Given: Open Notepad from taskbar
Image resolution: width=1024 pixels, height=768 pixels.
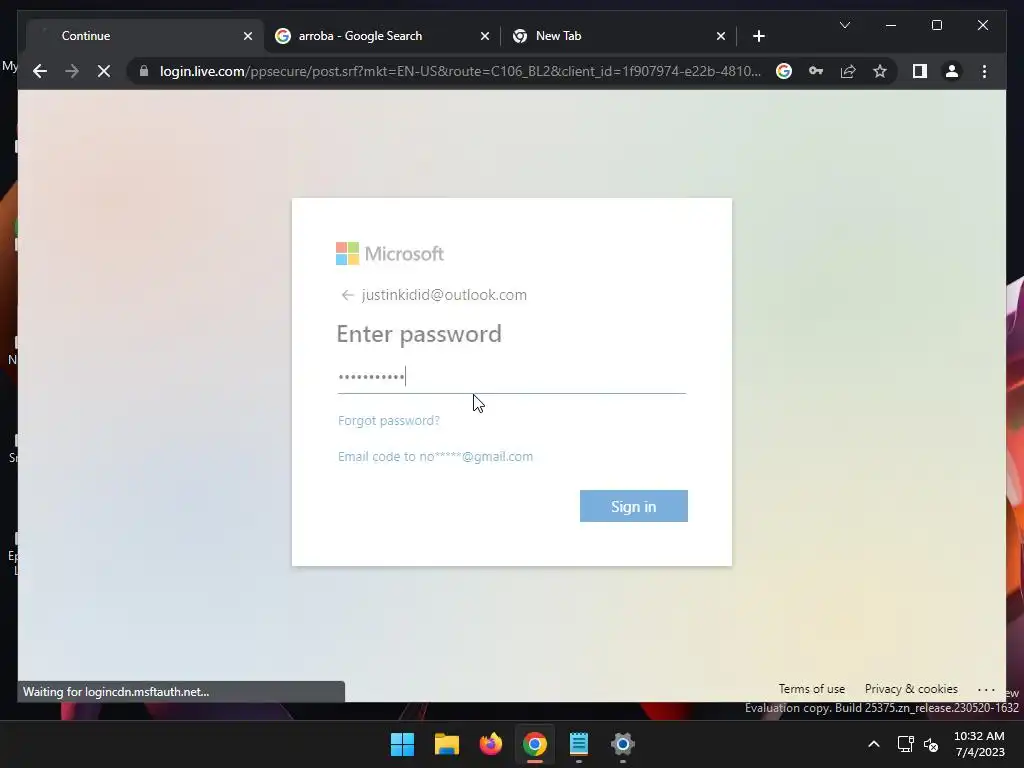Looking at the screenshot, I should [x=579, y=744].
